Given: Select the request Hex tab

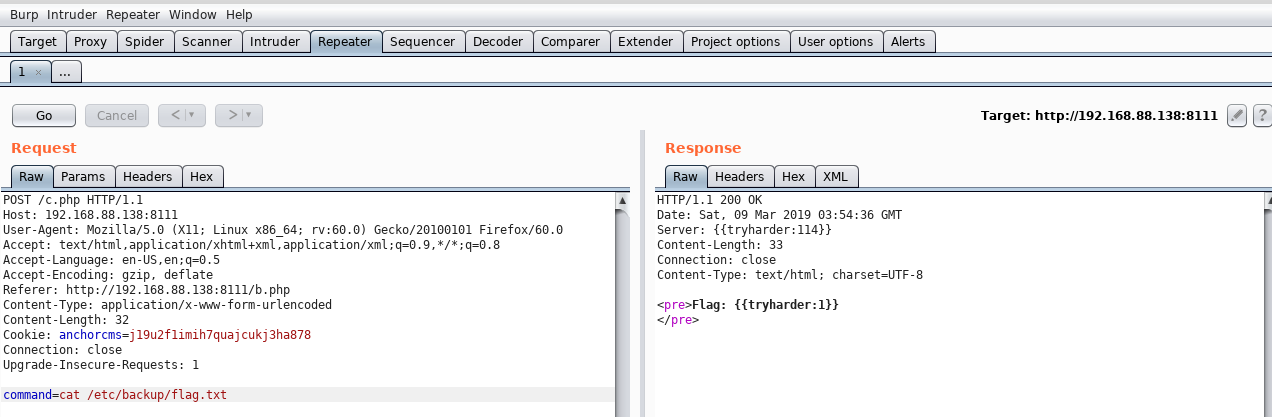Looking at the screenshot, I should pos(202,177).
